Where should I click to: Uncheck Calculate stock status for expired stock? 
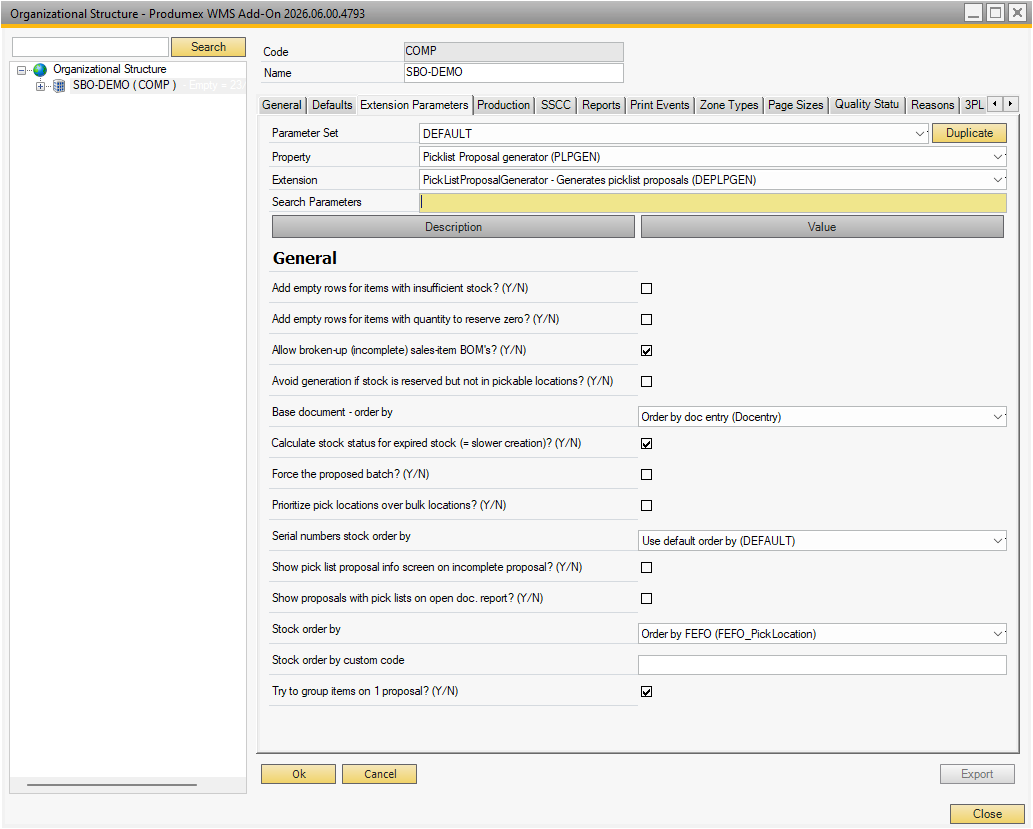point(646,443)
